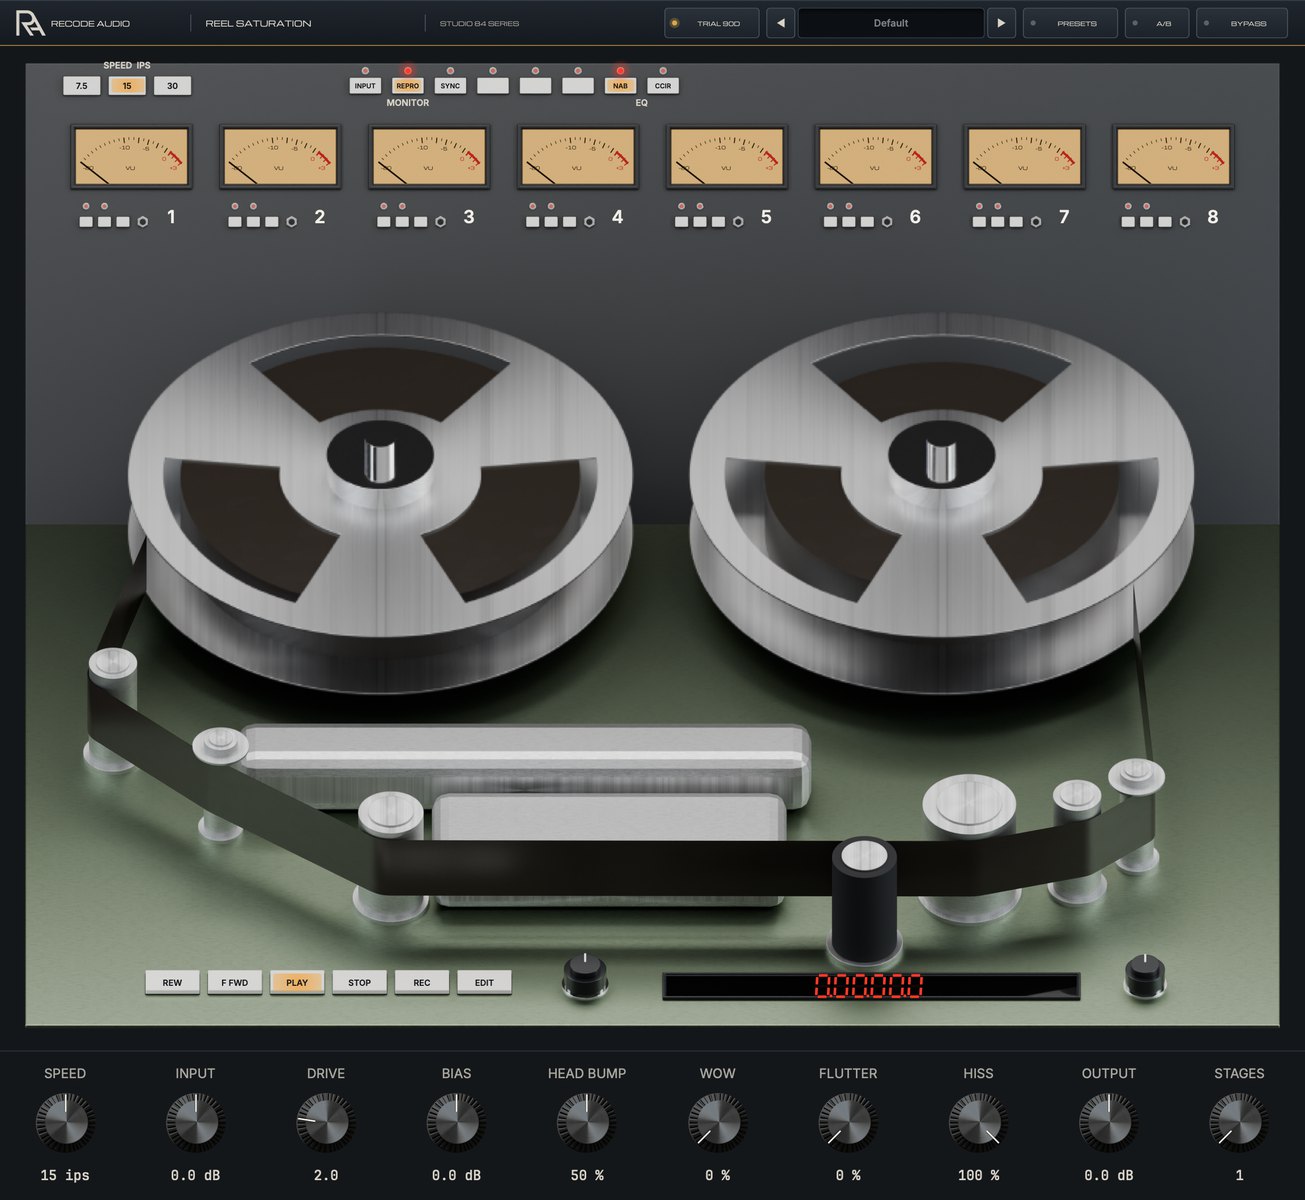Screen dimensions: 1305x1200
Task: Click VU meter for channel 2
Action: tap(280, 157)
